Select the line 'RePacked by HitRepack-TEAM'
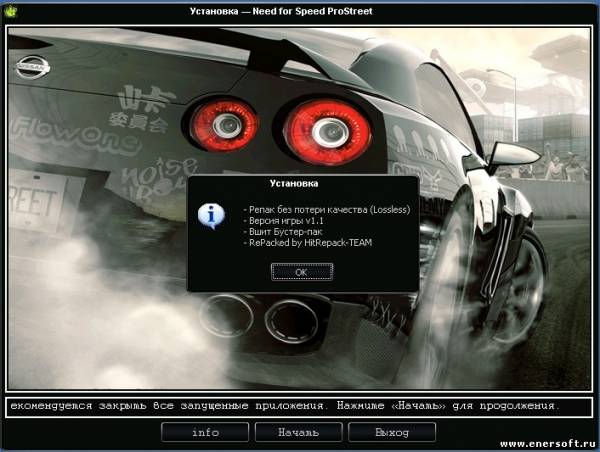This screenshot has height=452, width=600. 310,242
